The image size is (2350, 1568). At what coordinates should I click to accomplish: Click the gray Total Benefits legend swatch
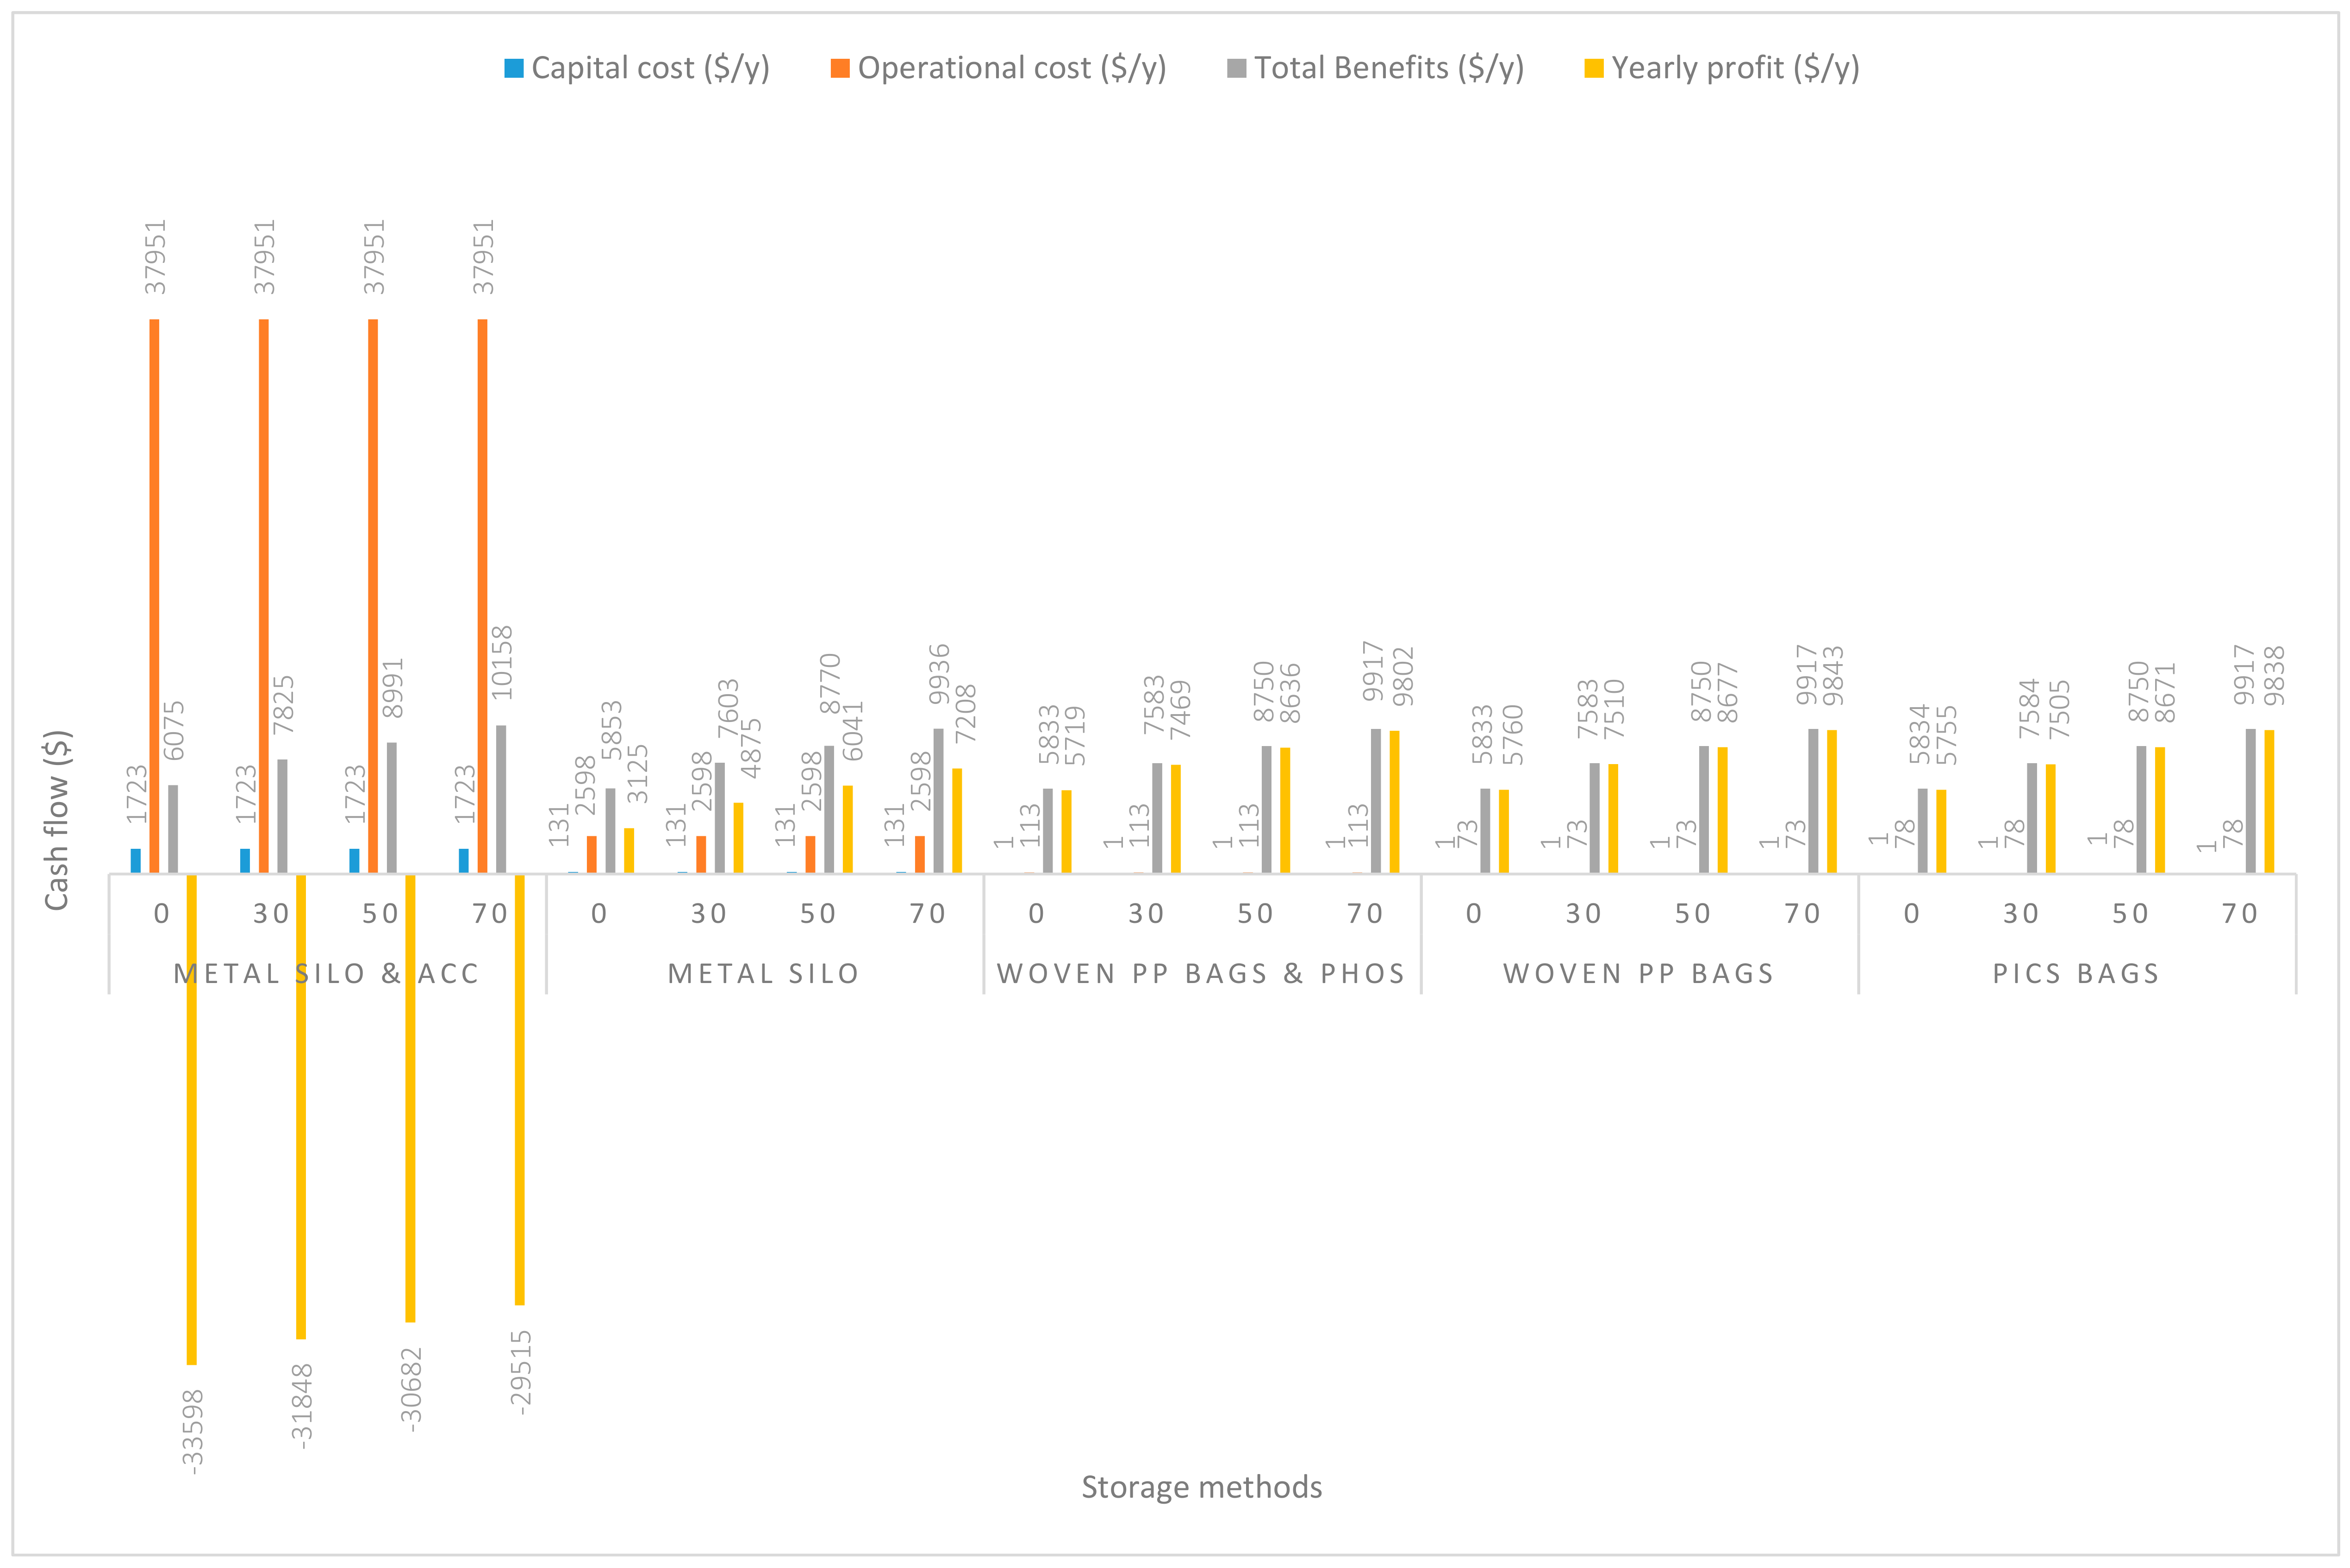pos(1237,69)
